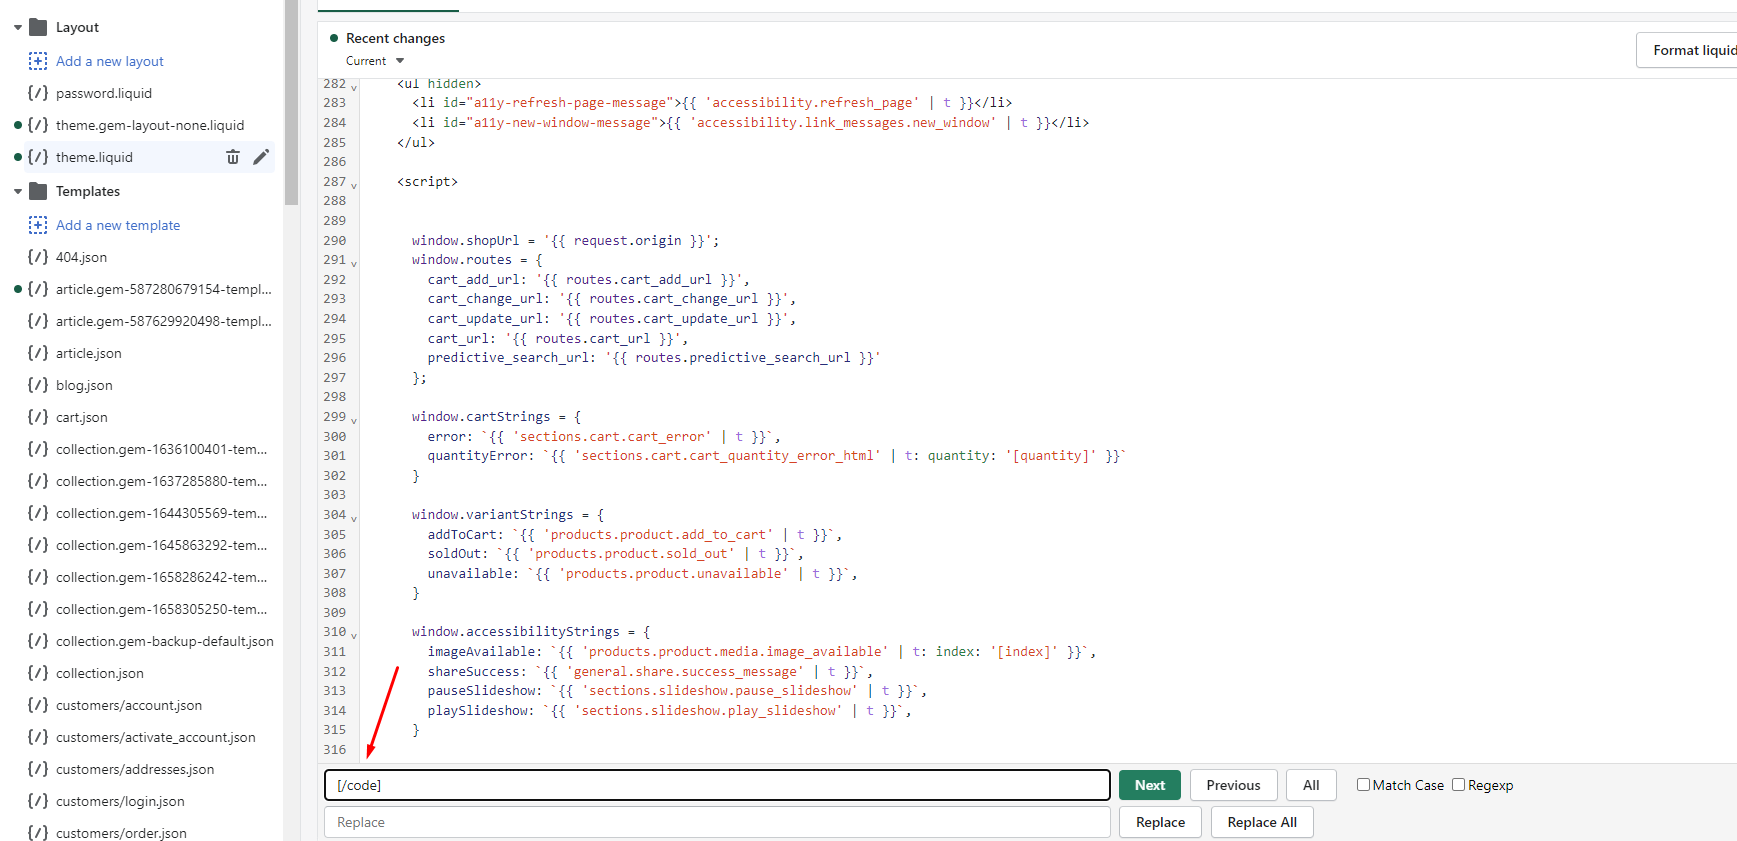Click the Add a new layout icon
Screen dimensions: 1737x841
[38, 61]
